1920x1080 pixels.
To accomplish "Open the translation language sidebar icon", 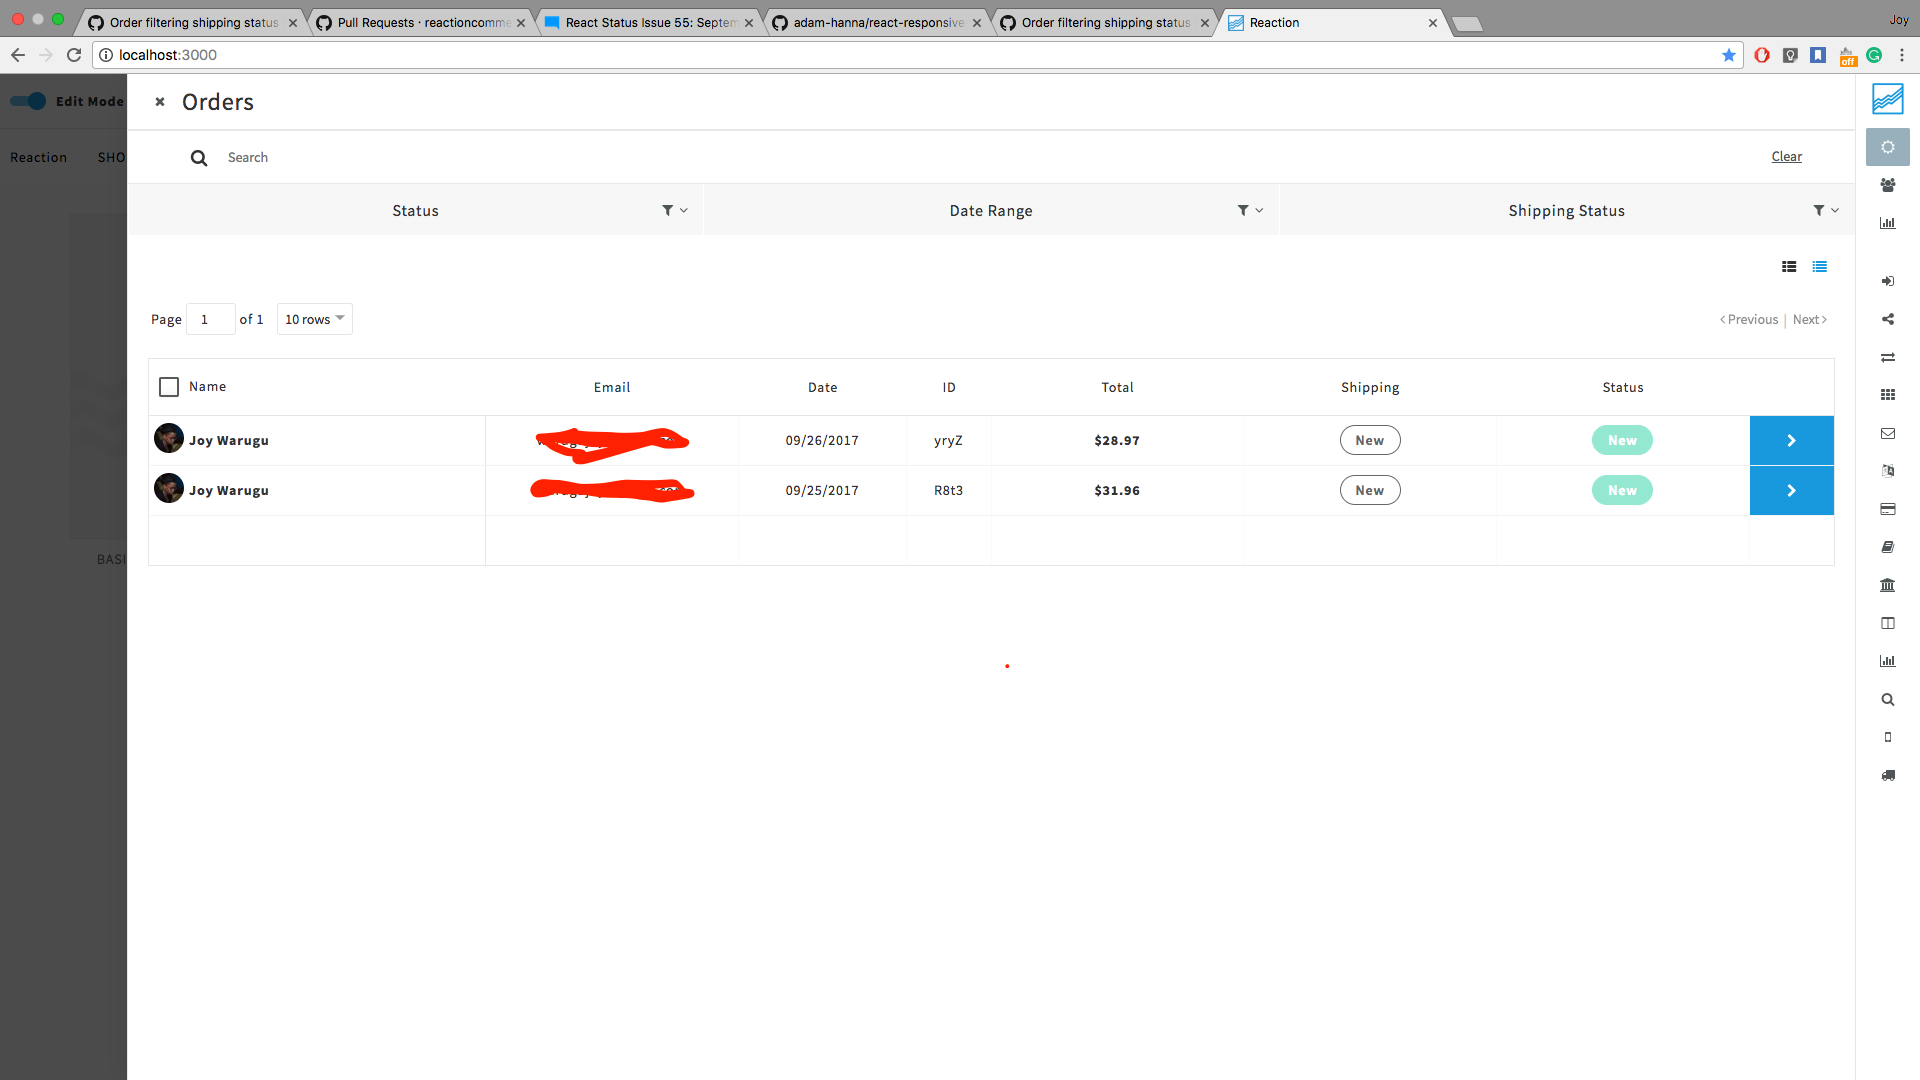I will tap(1887, 471).
